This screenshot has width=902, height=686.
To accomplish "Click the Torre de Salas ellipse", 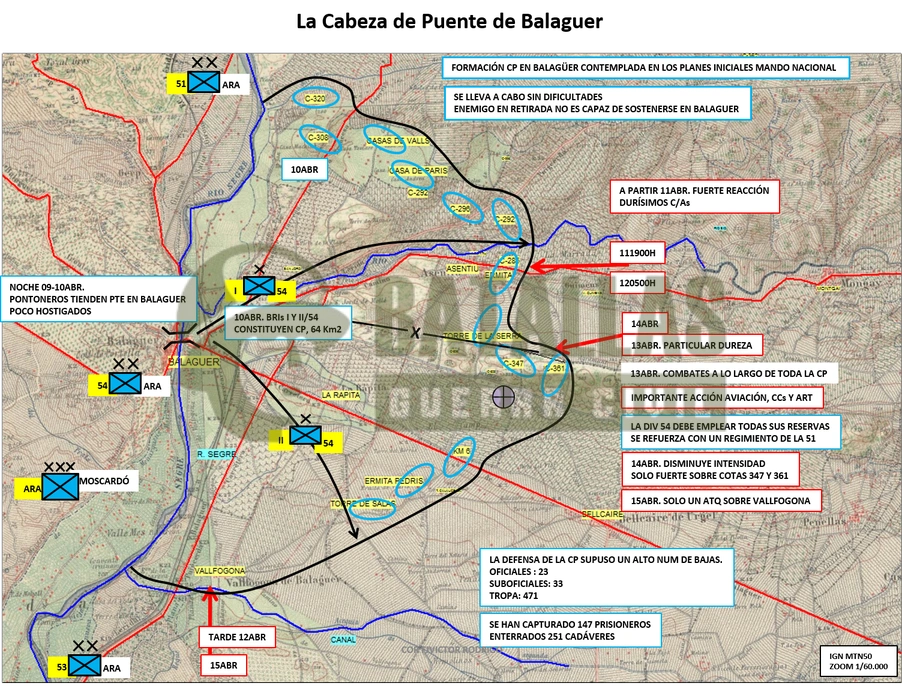I will click(x=373, y=509).
